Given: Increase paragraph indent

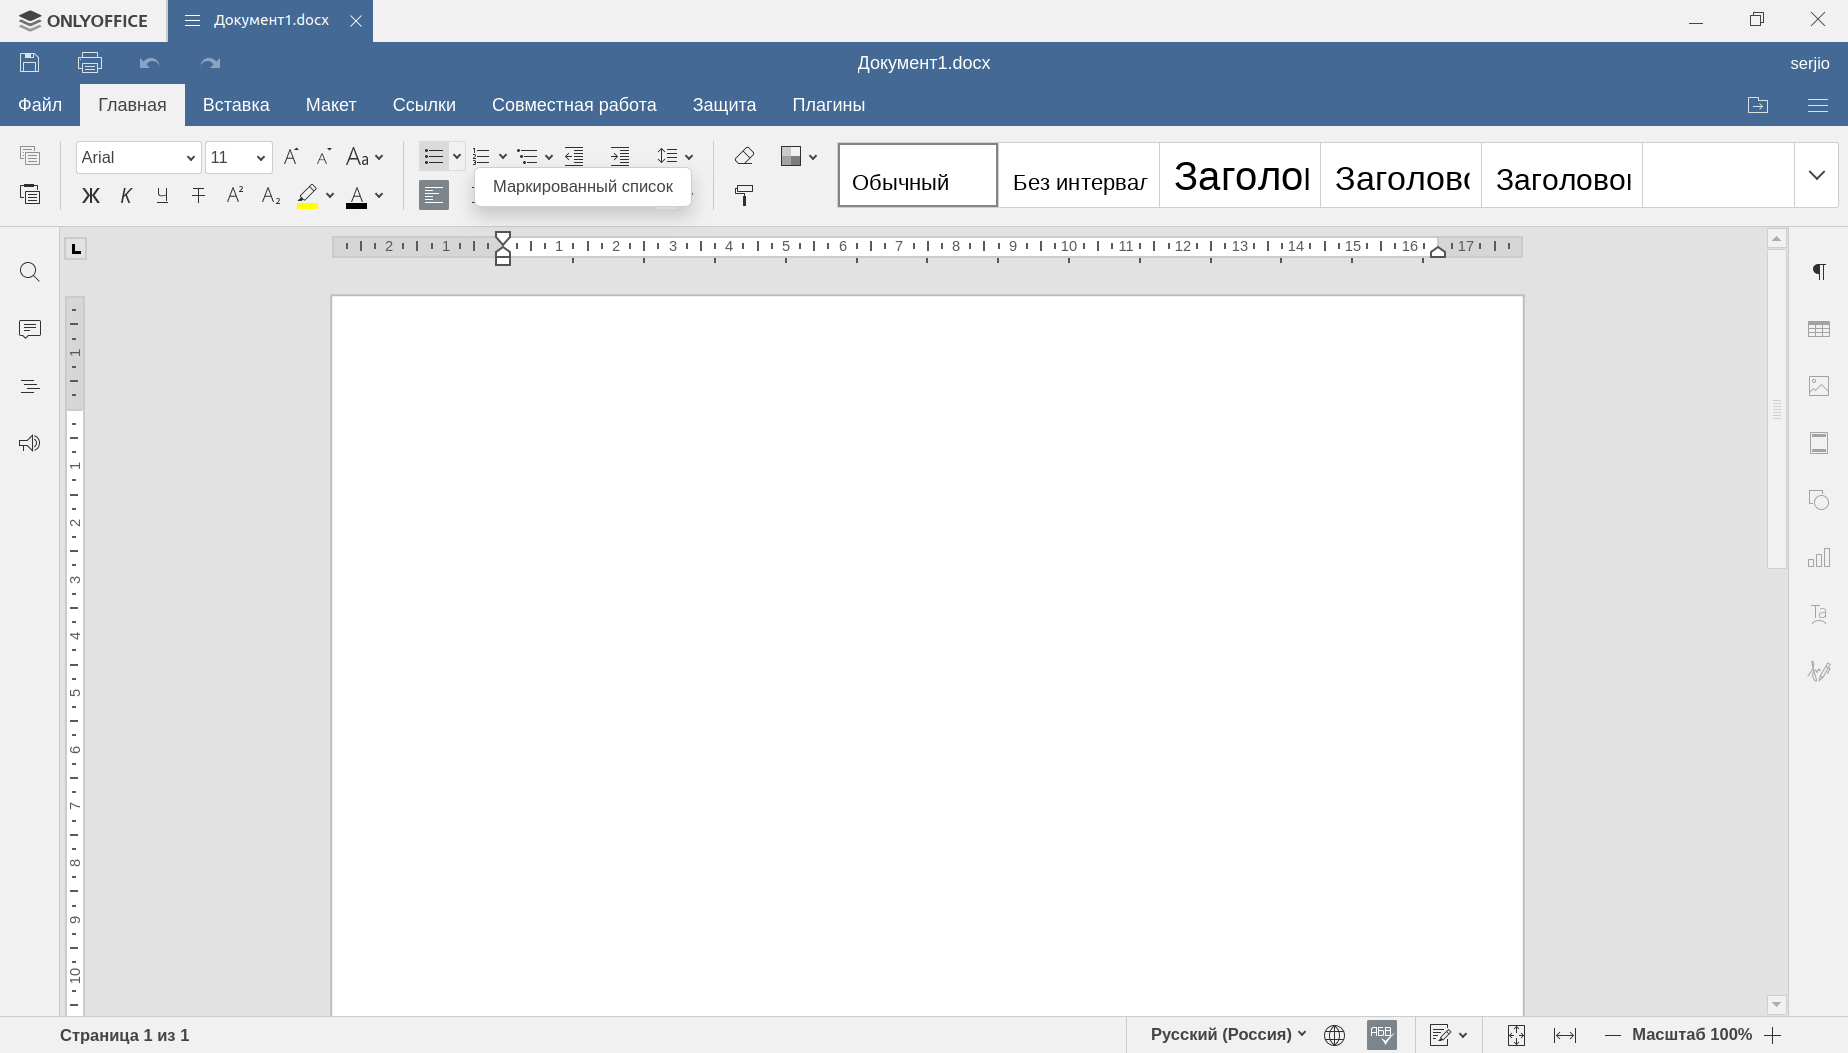Looking at the screenshot, I should (620, 156).
